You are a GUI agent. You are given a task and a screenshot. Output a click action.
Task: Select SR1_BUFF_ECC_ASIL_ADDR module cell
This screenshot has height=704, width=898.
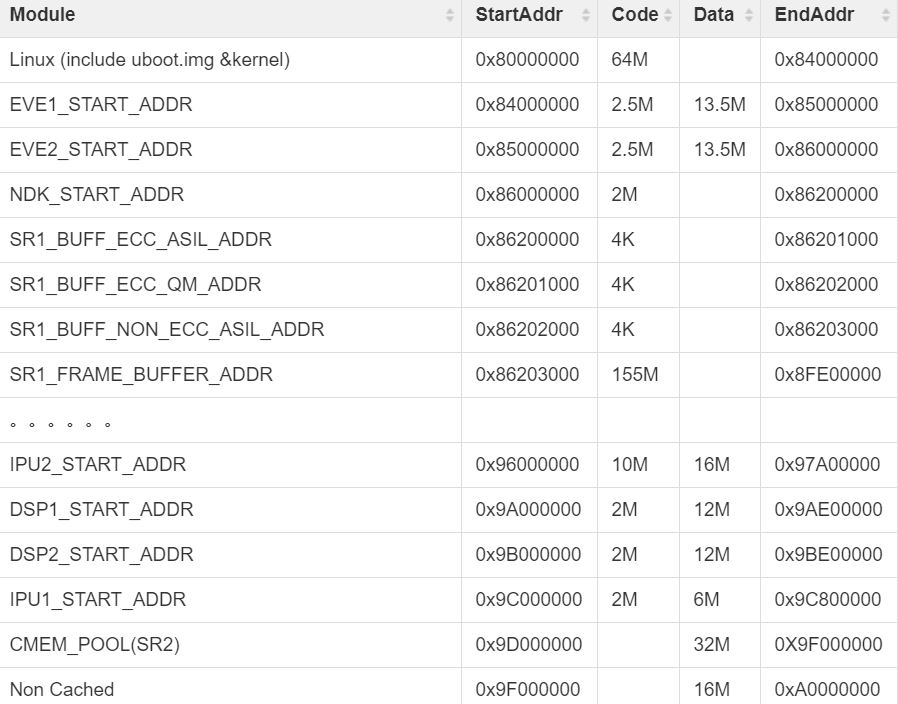tap(230, 239)
